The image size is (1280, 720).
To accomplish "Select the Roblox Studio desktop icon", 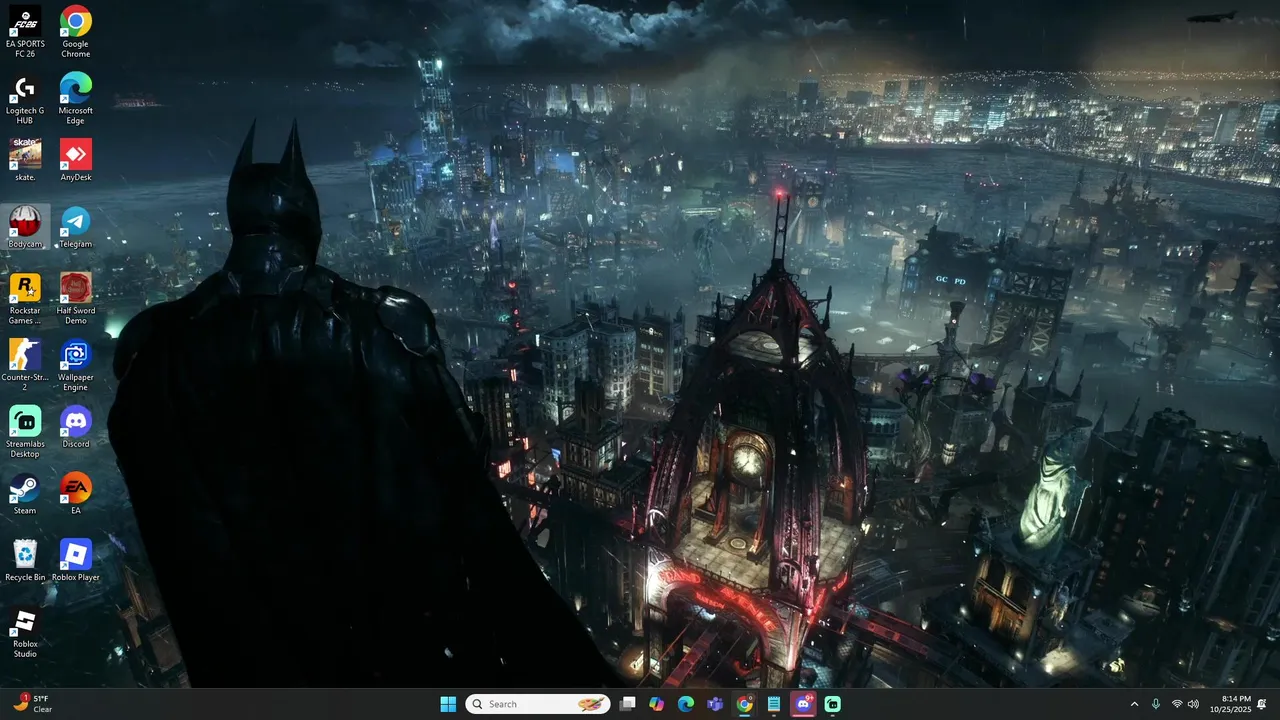I will click(x=25, y=633).
